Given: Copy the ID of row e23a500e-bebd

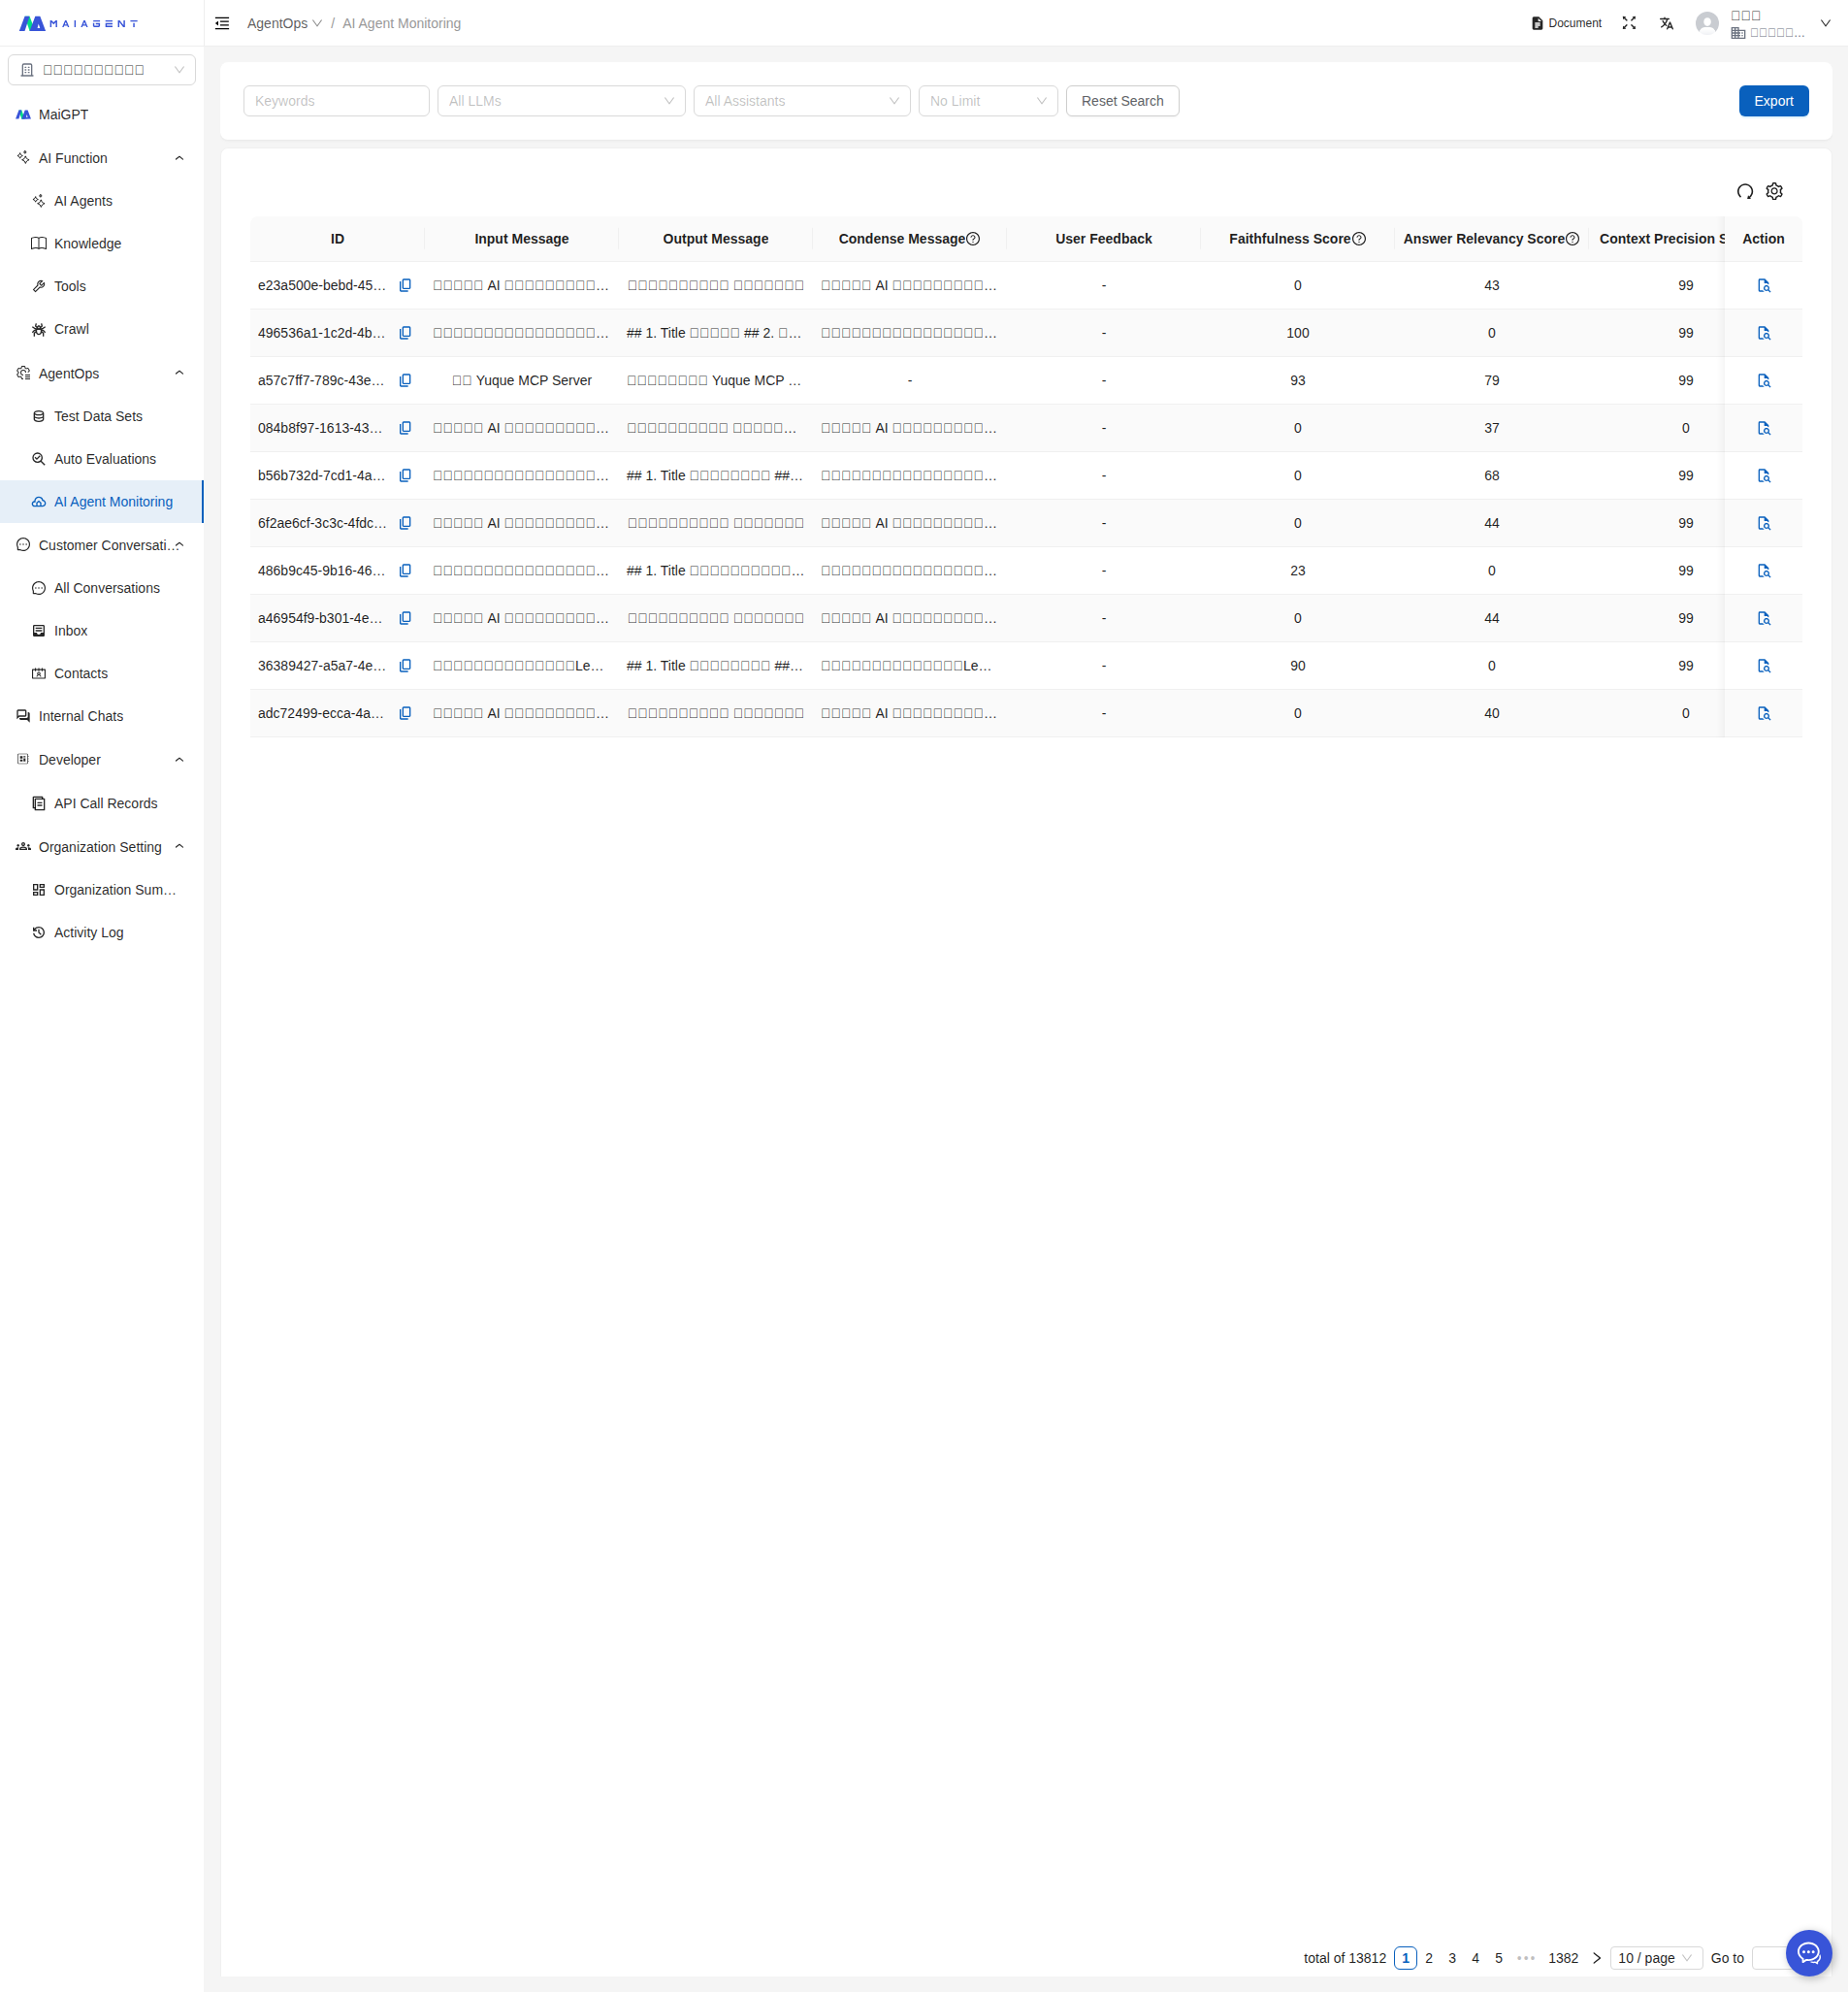Looking at the screenshot, I should point(405,285).
